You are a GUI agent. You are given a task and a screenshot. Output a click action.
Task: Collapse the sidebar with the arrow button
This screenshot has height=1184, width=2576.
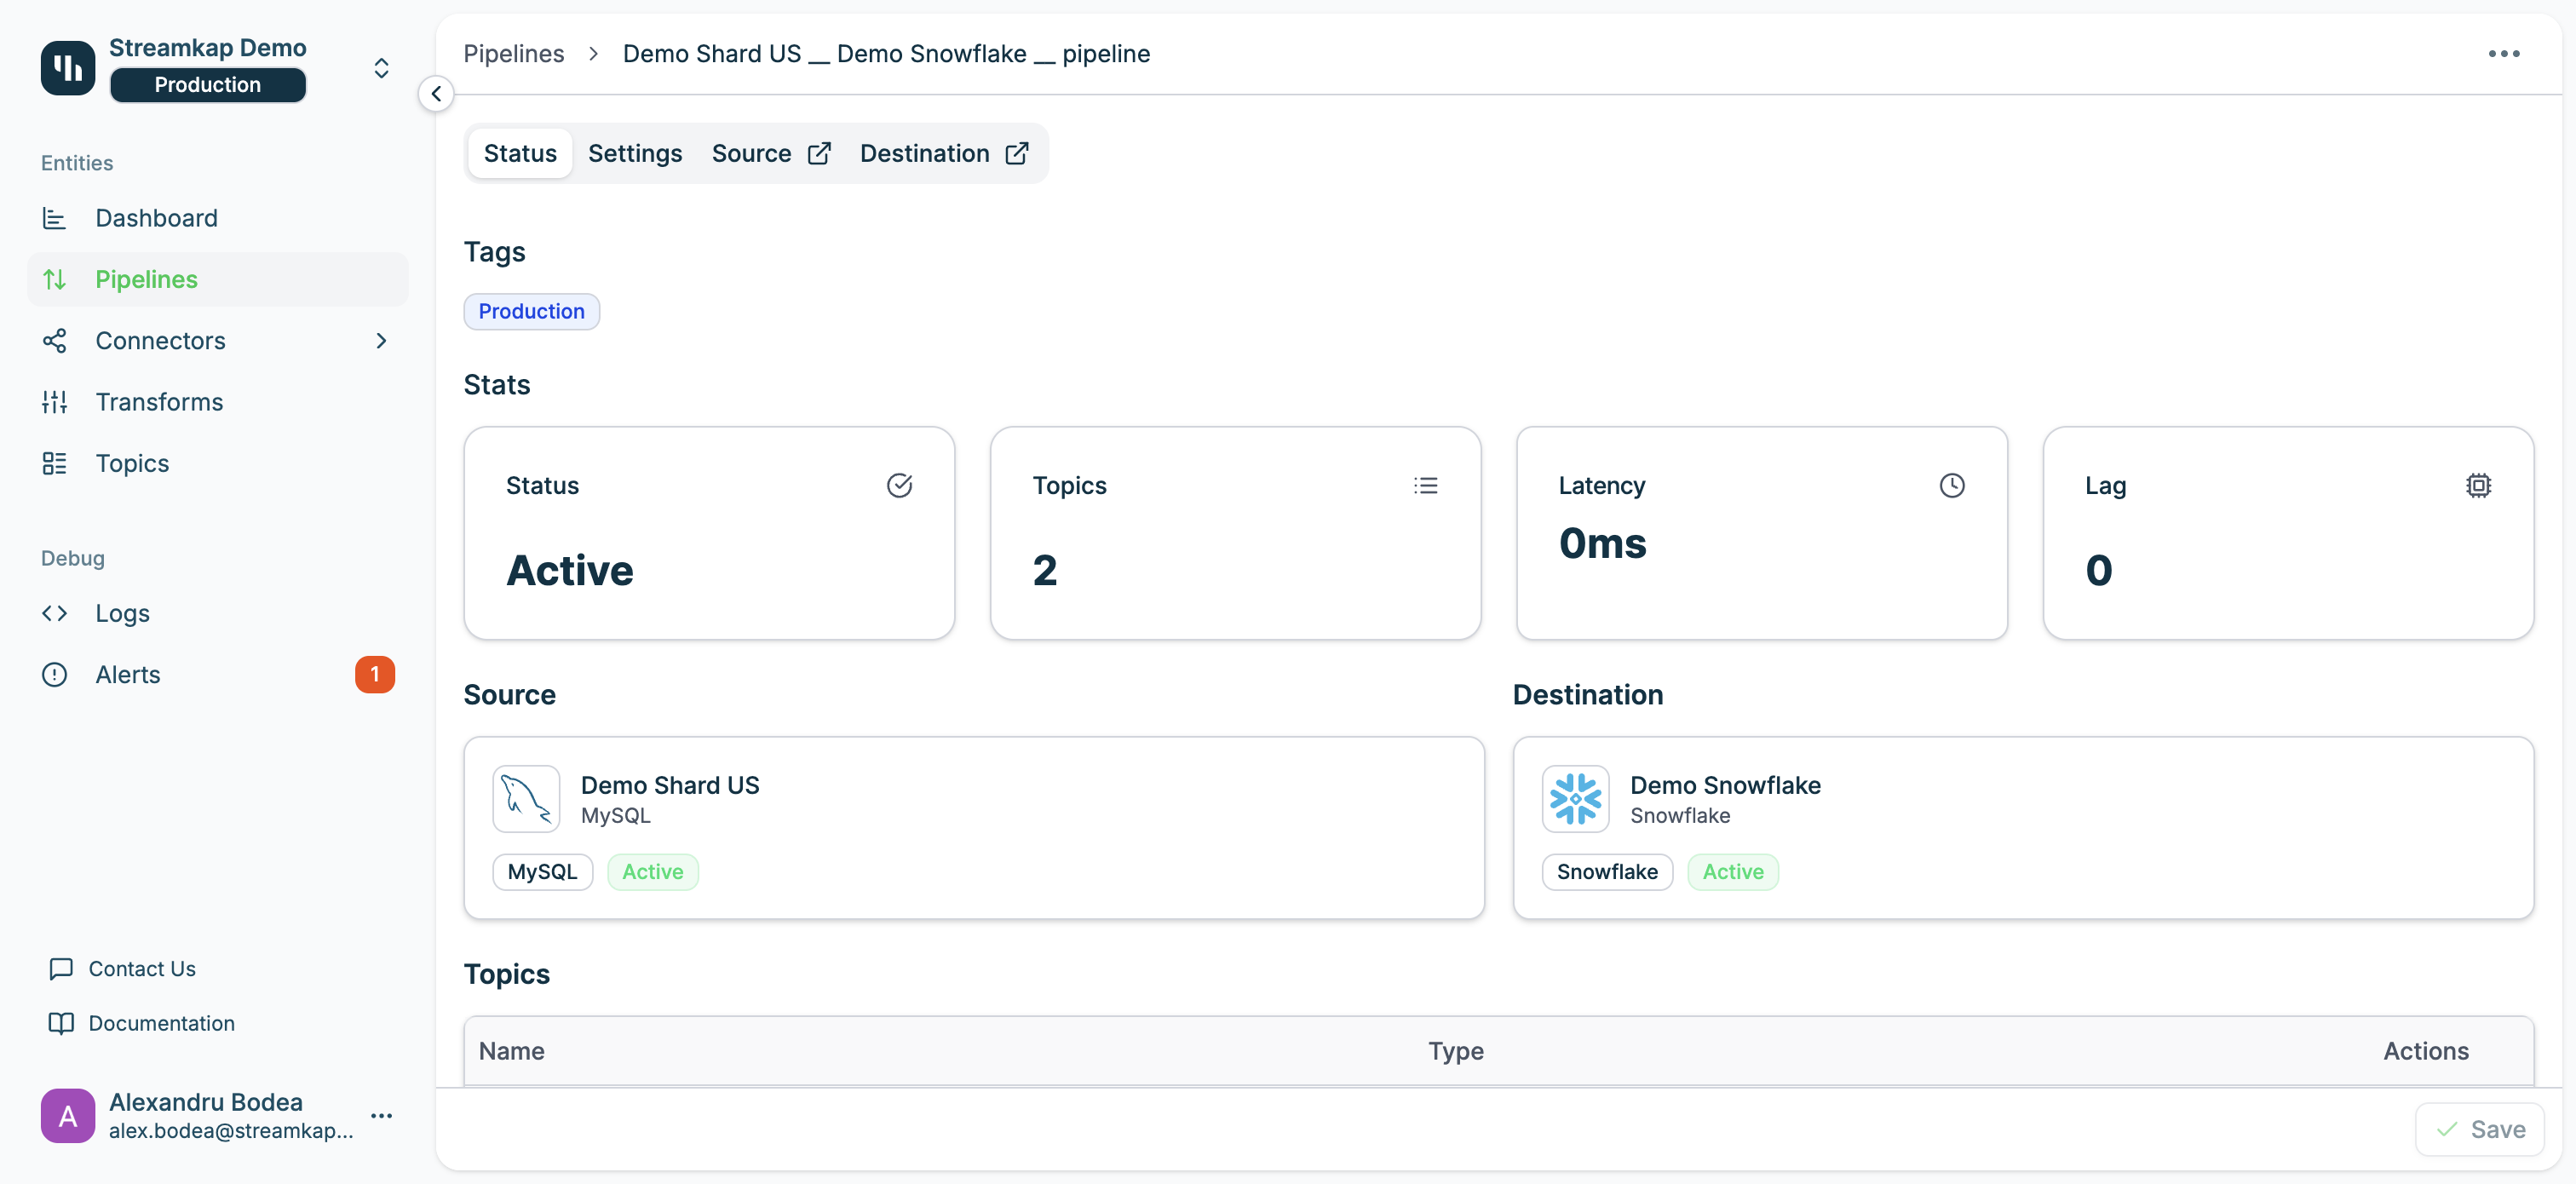[x=436, y=94]
